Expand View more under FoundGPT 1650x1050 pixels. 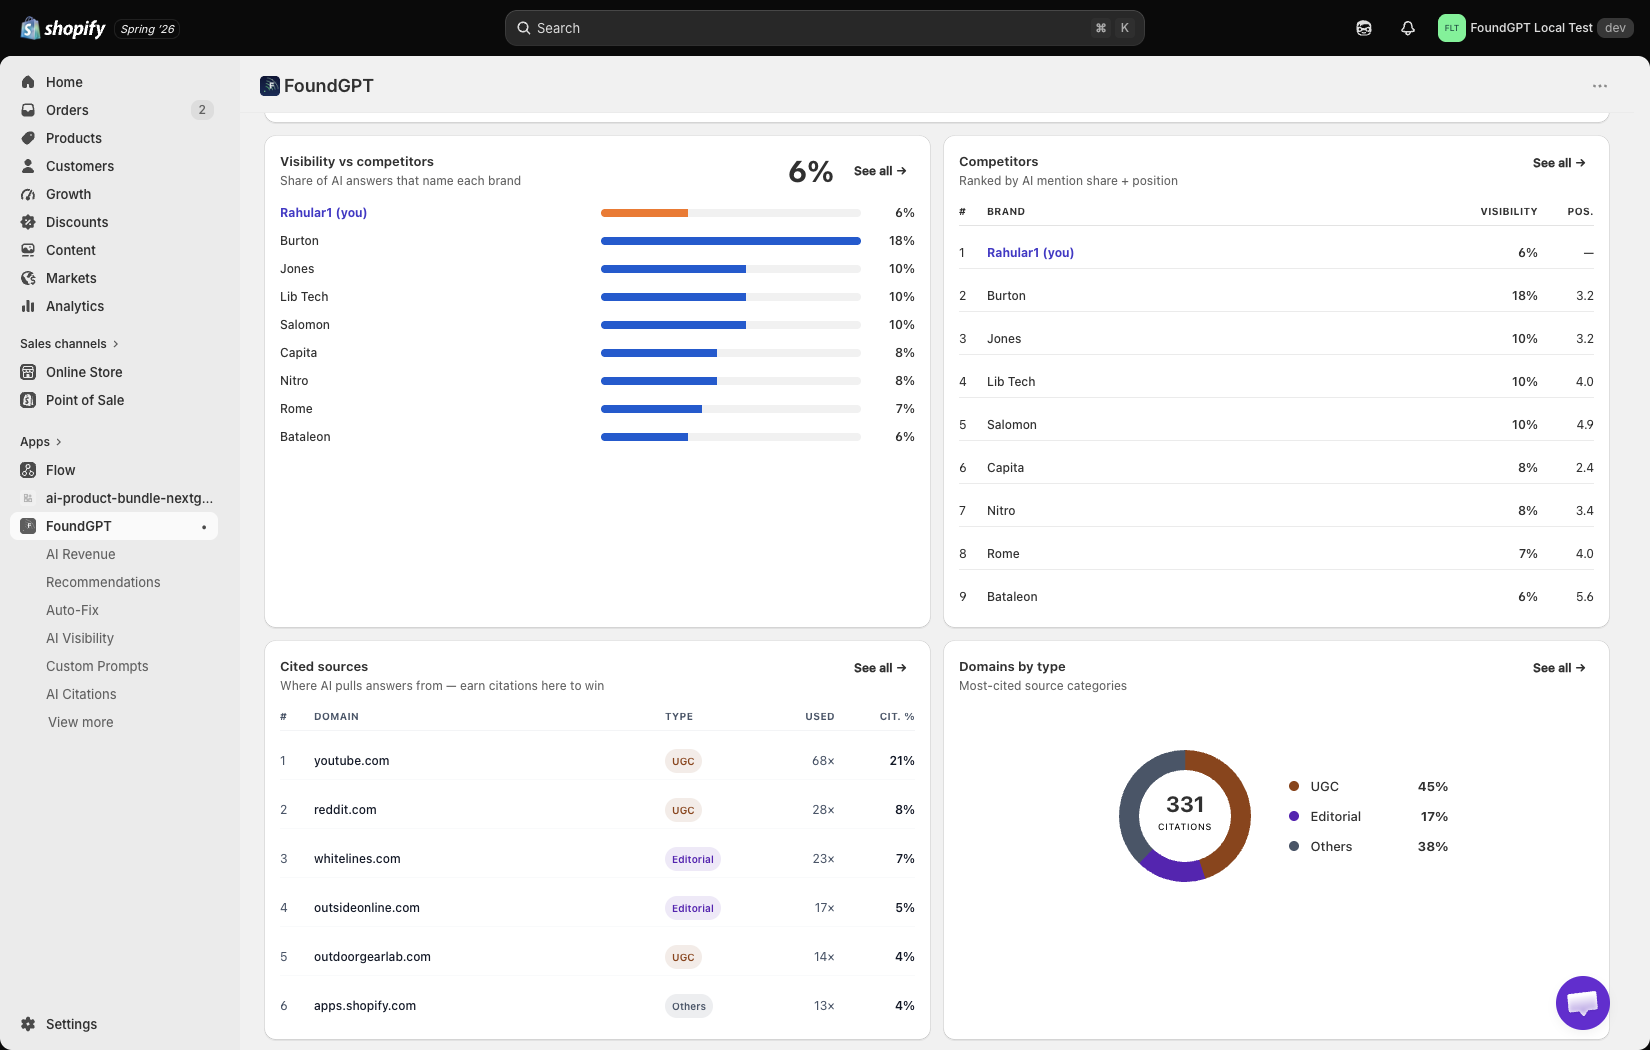[81, 722]
